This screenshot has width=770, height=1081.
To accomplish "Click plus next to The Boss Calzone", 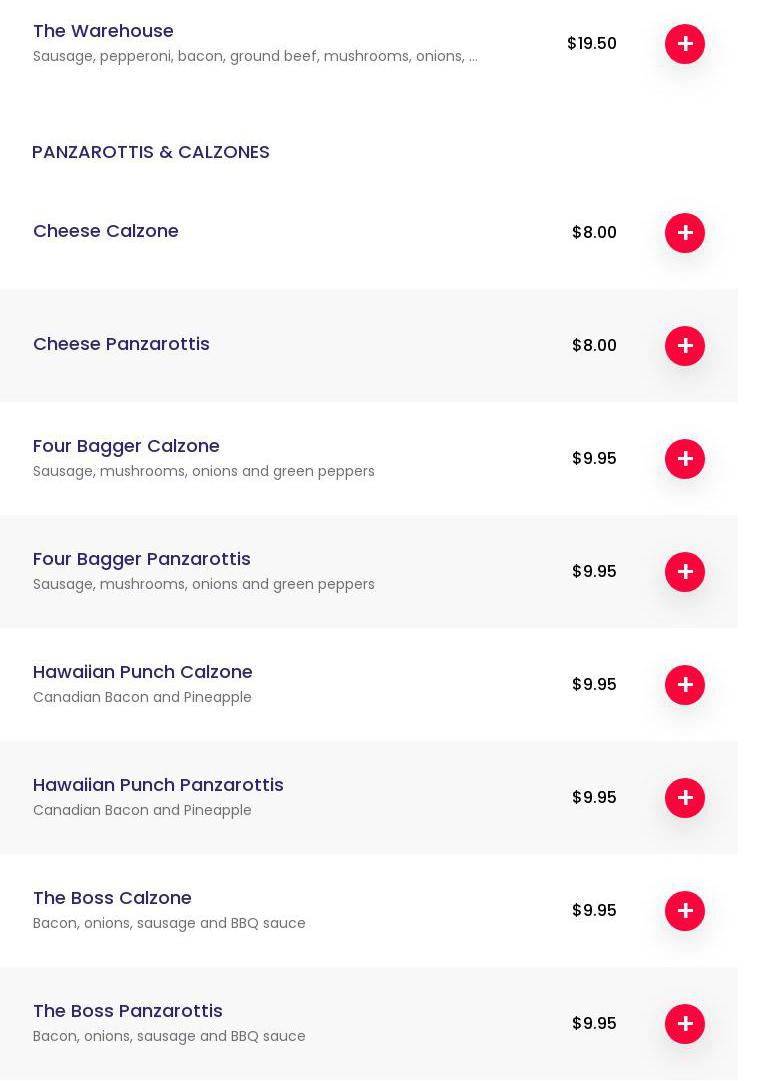I will click(x=684, y=911).
